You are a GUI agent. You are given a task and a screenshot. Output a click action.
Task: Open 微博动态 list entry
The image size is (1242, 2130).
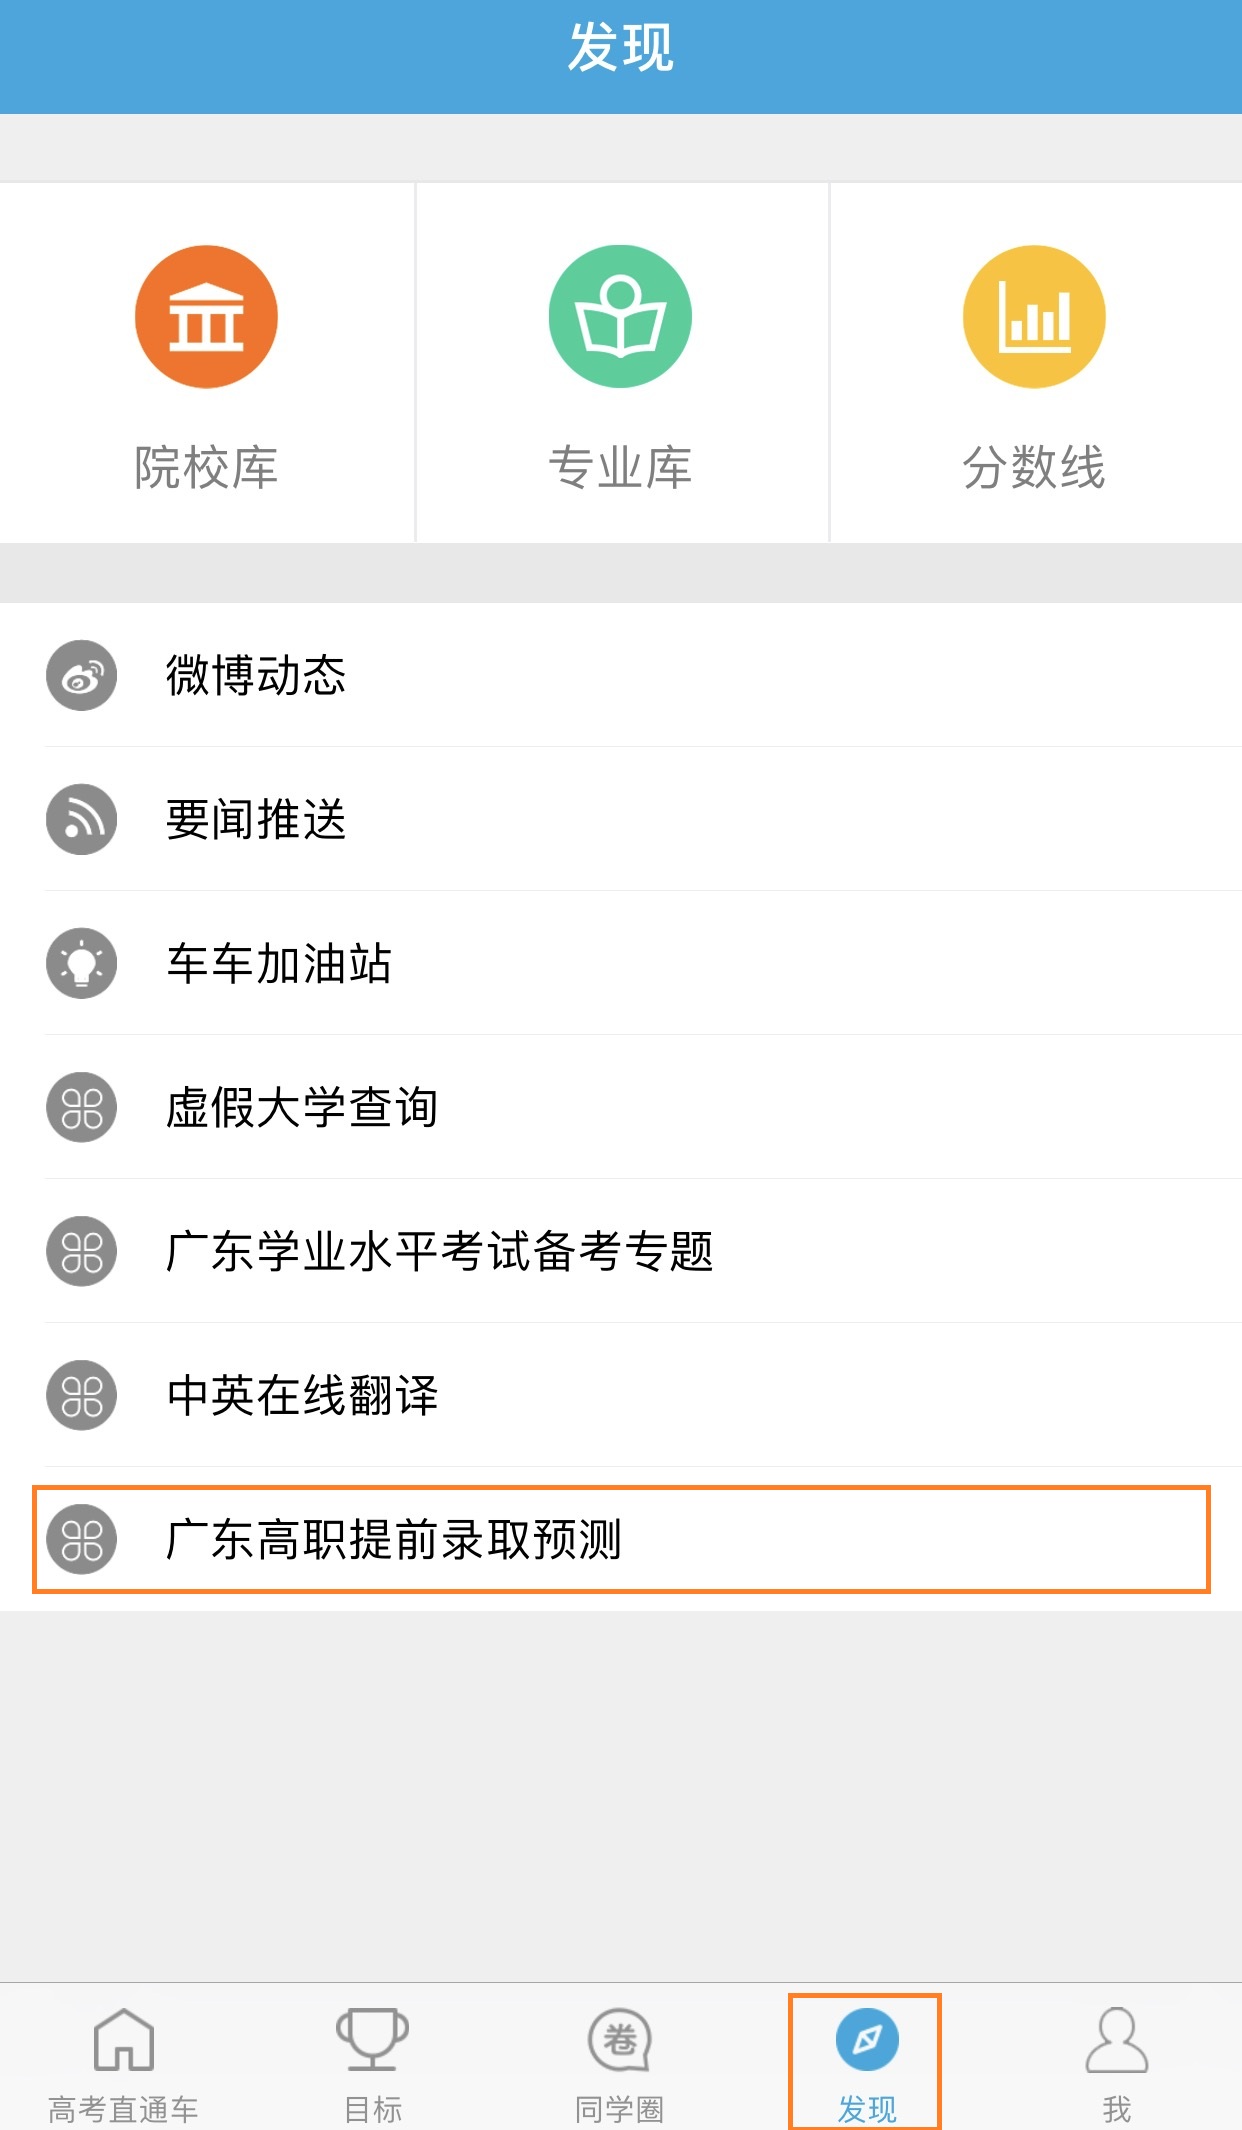click(256, 676)
